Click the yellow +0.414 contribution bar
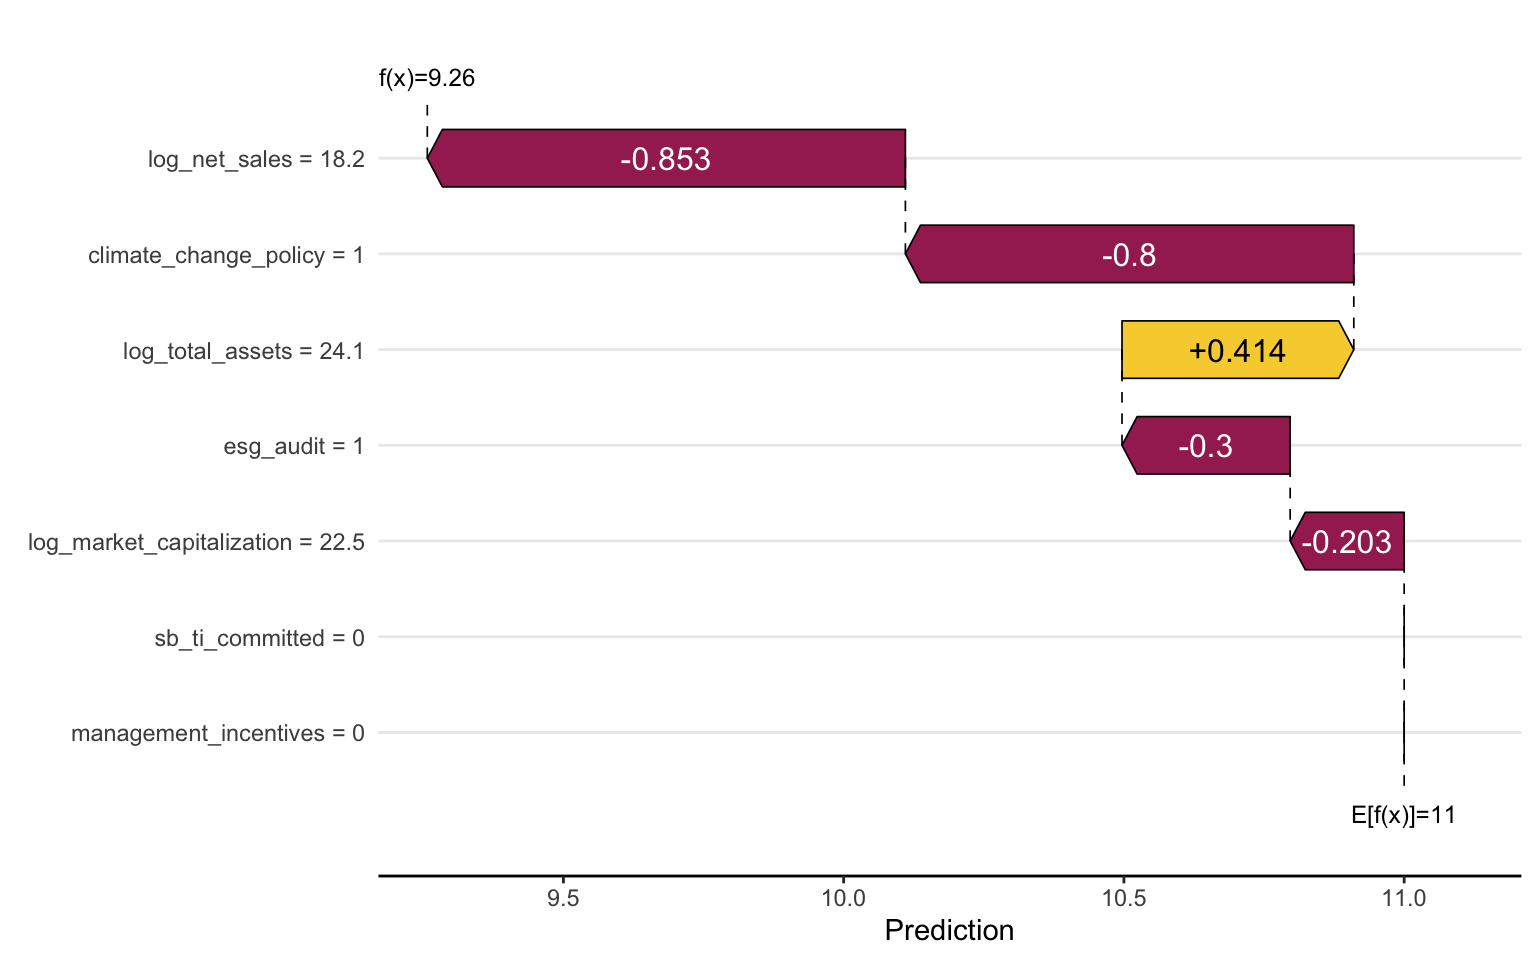1536x960 pixels. tap(1237, 351)
